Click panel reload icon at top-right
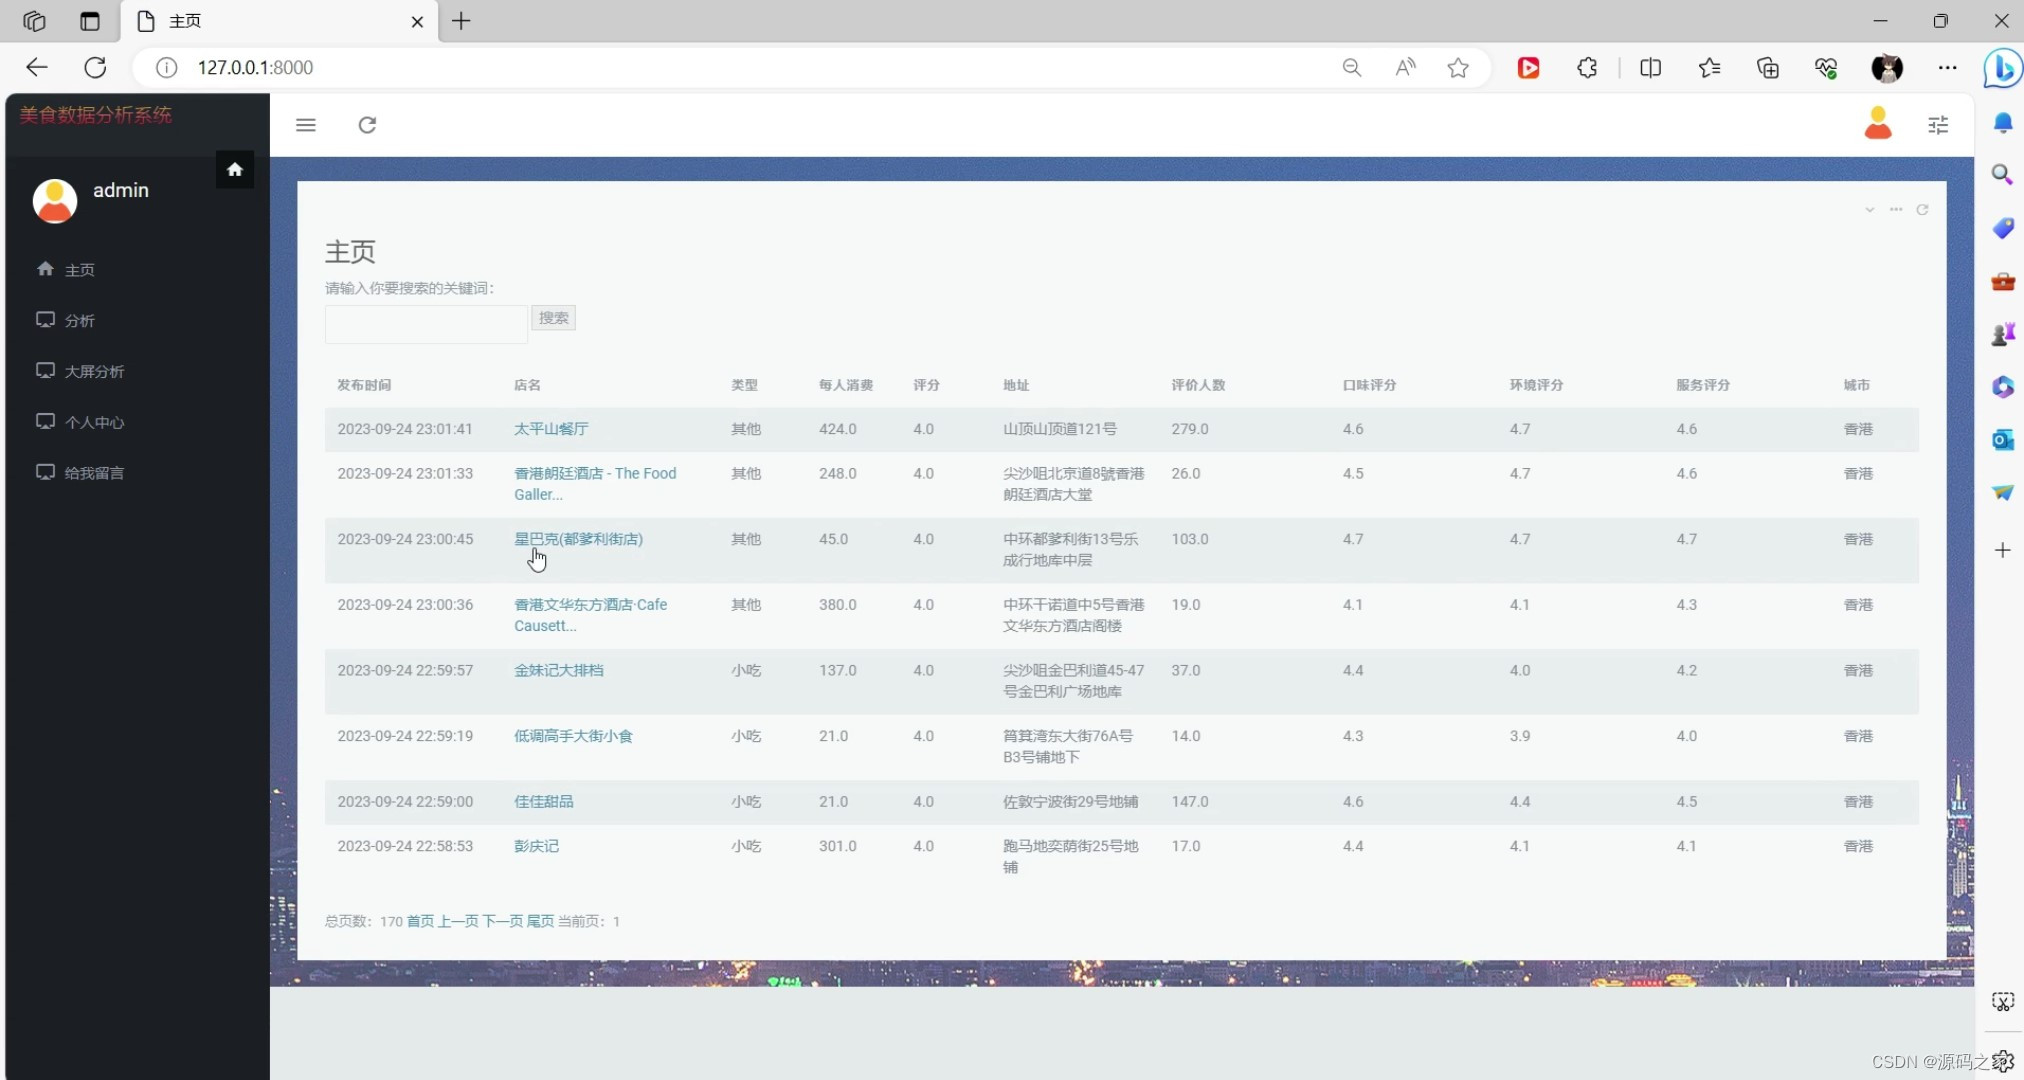 point(1922,210)
